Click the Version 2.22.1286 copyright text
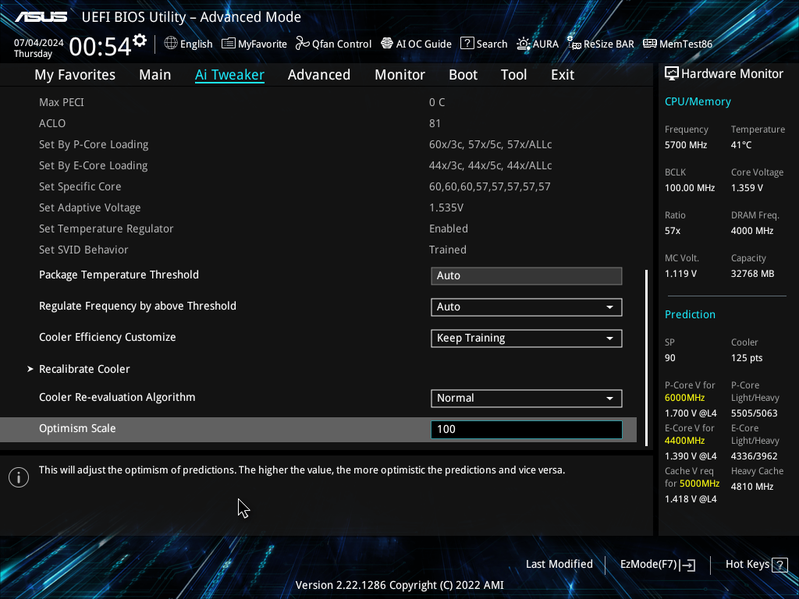The height and width of the screenshot is (599, 799). point(400,585)
